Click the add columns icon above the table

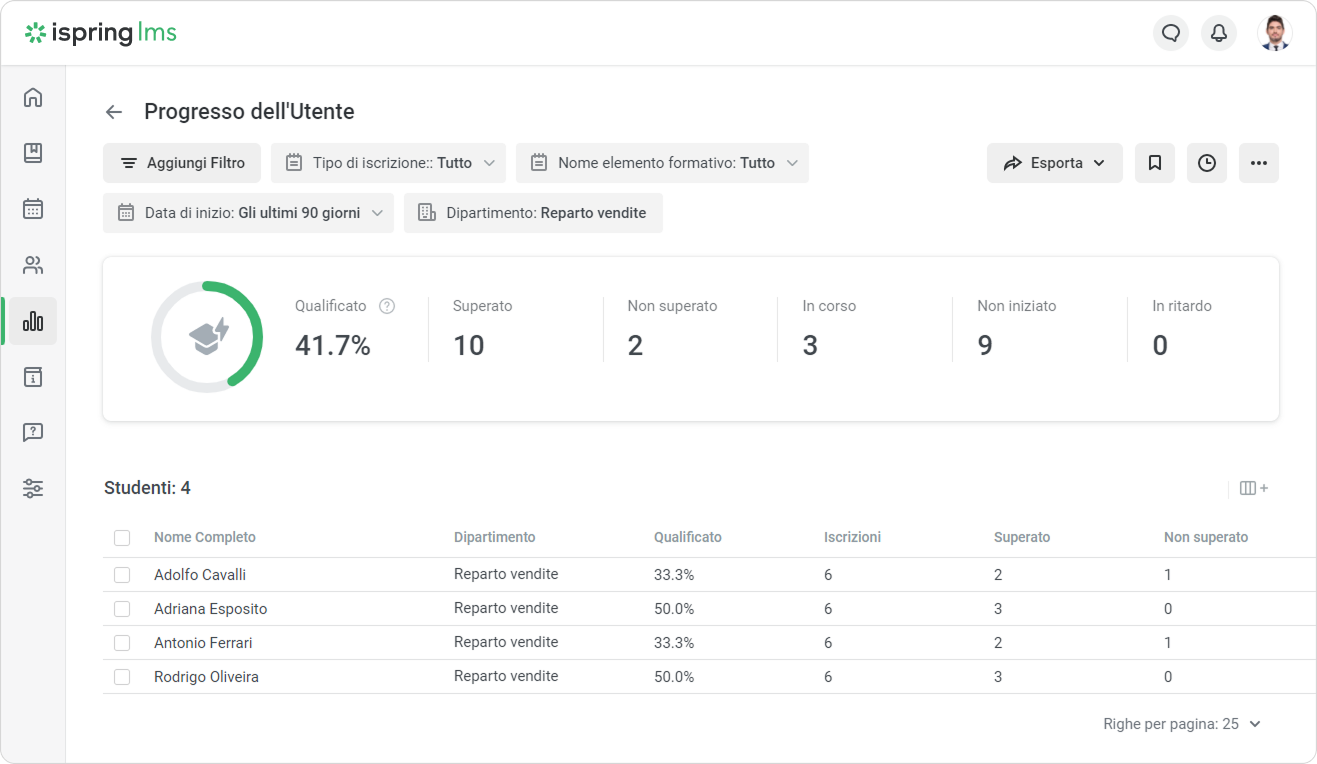1254,488
